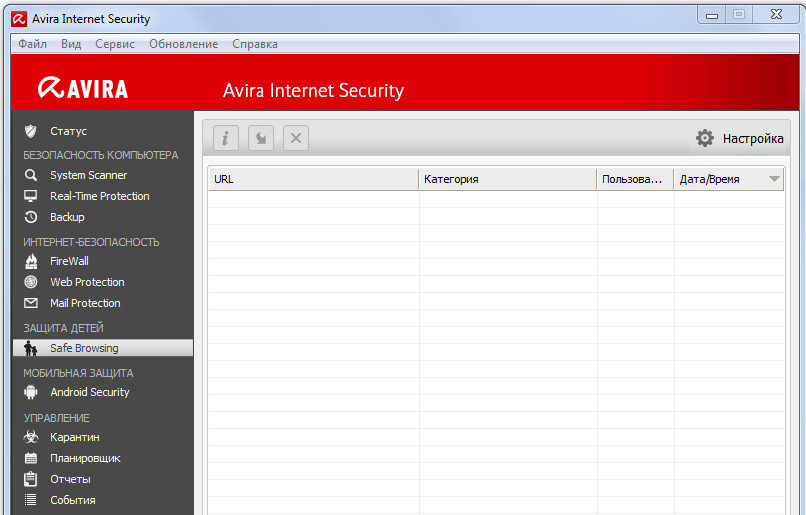Open System Scanner via magnifier icon

click(31, 175)
